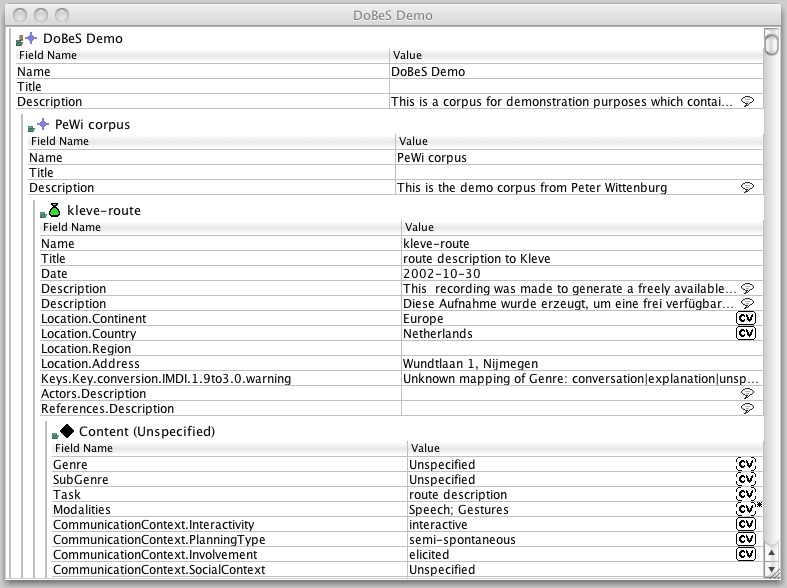
Task: Edit the empty Title value under DoBeS Demo
Action: click(576, 87)
